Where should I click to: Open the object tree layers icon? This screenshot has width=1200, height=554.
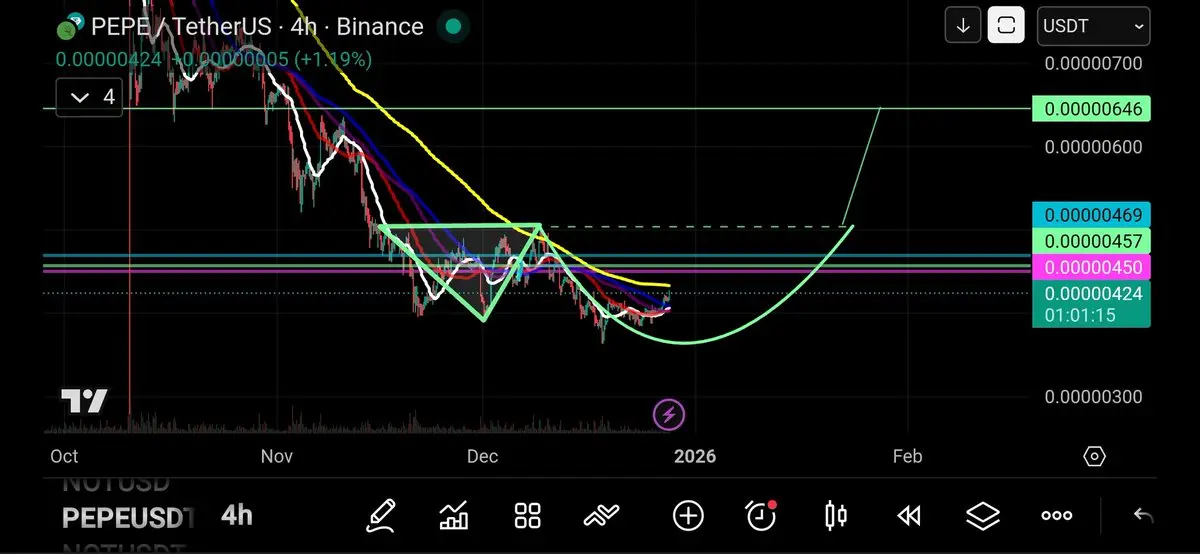983,515
